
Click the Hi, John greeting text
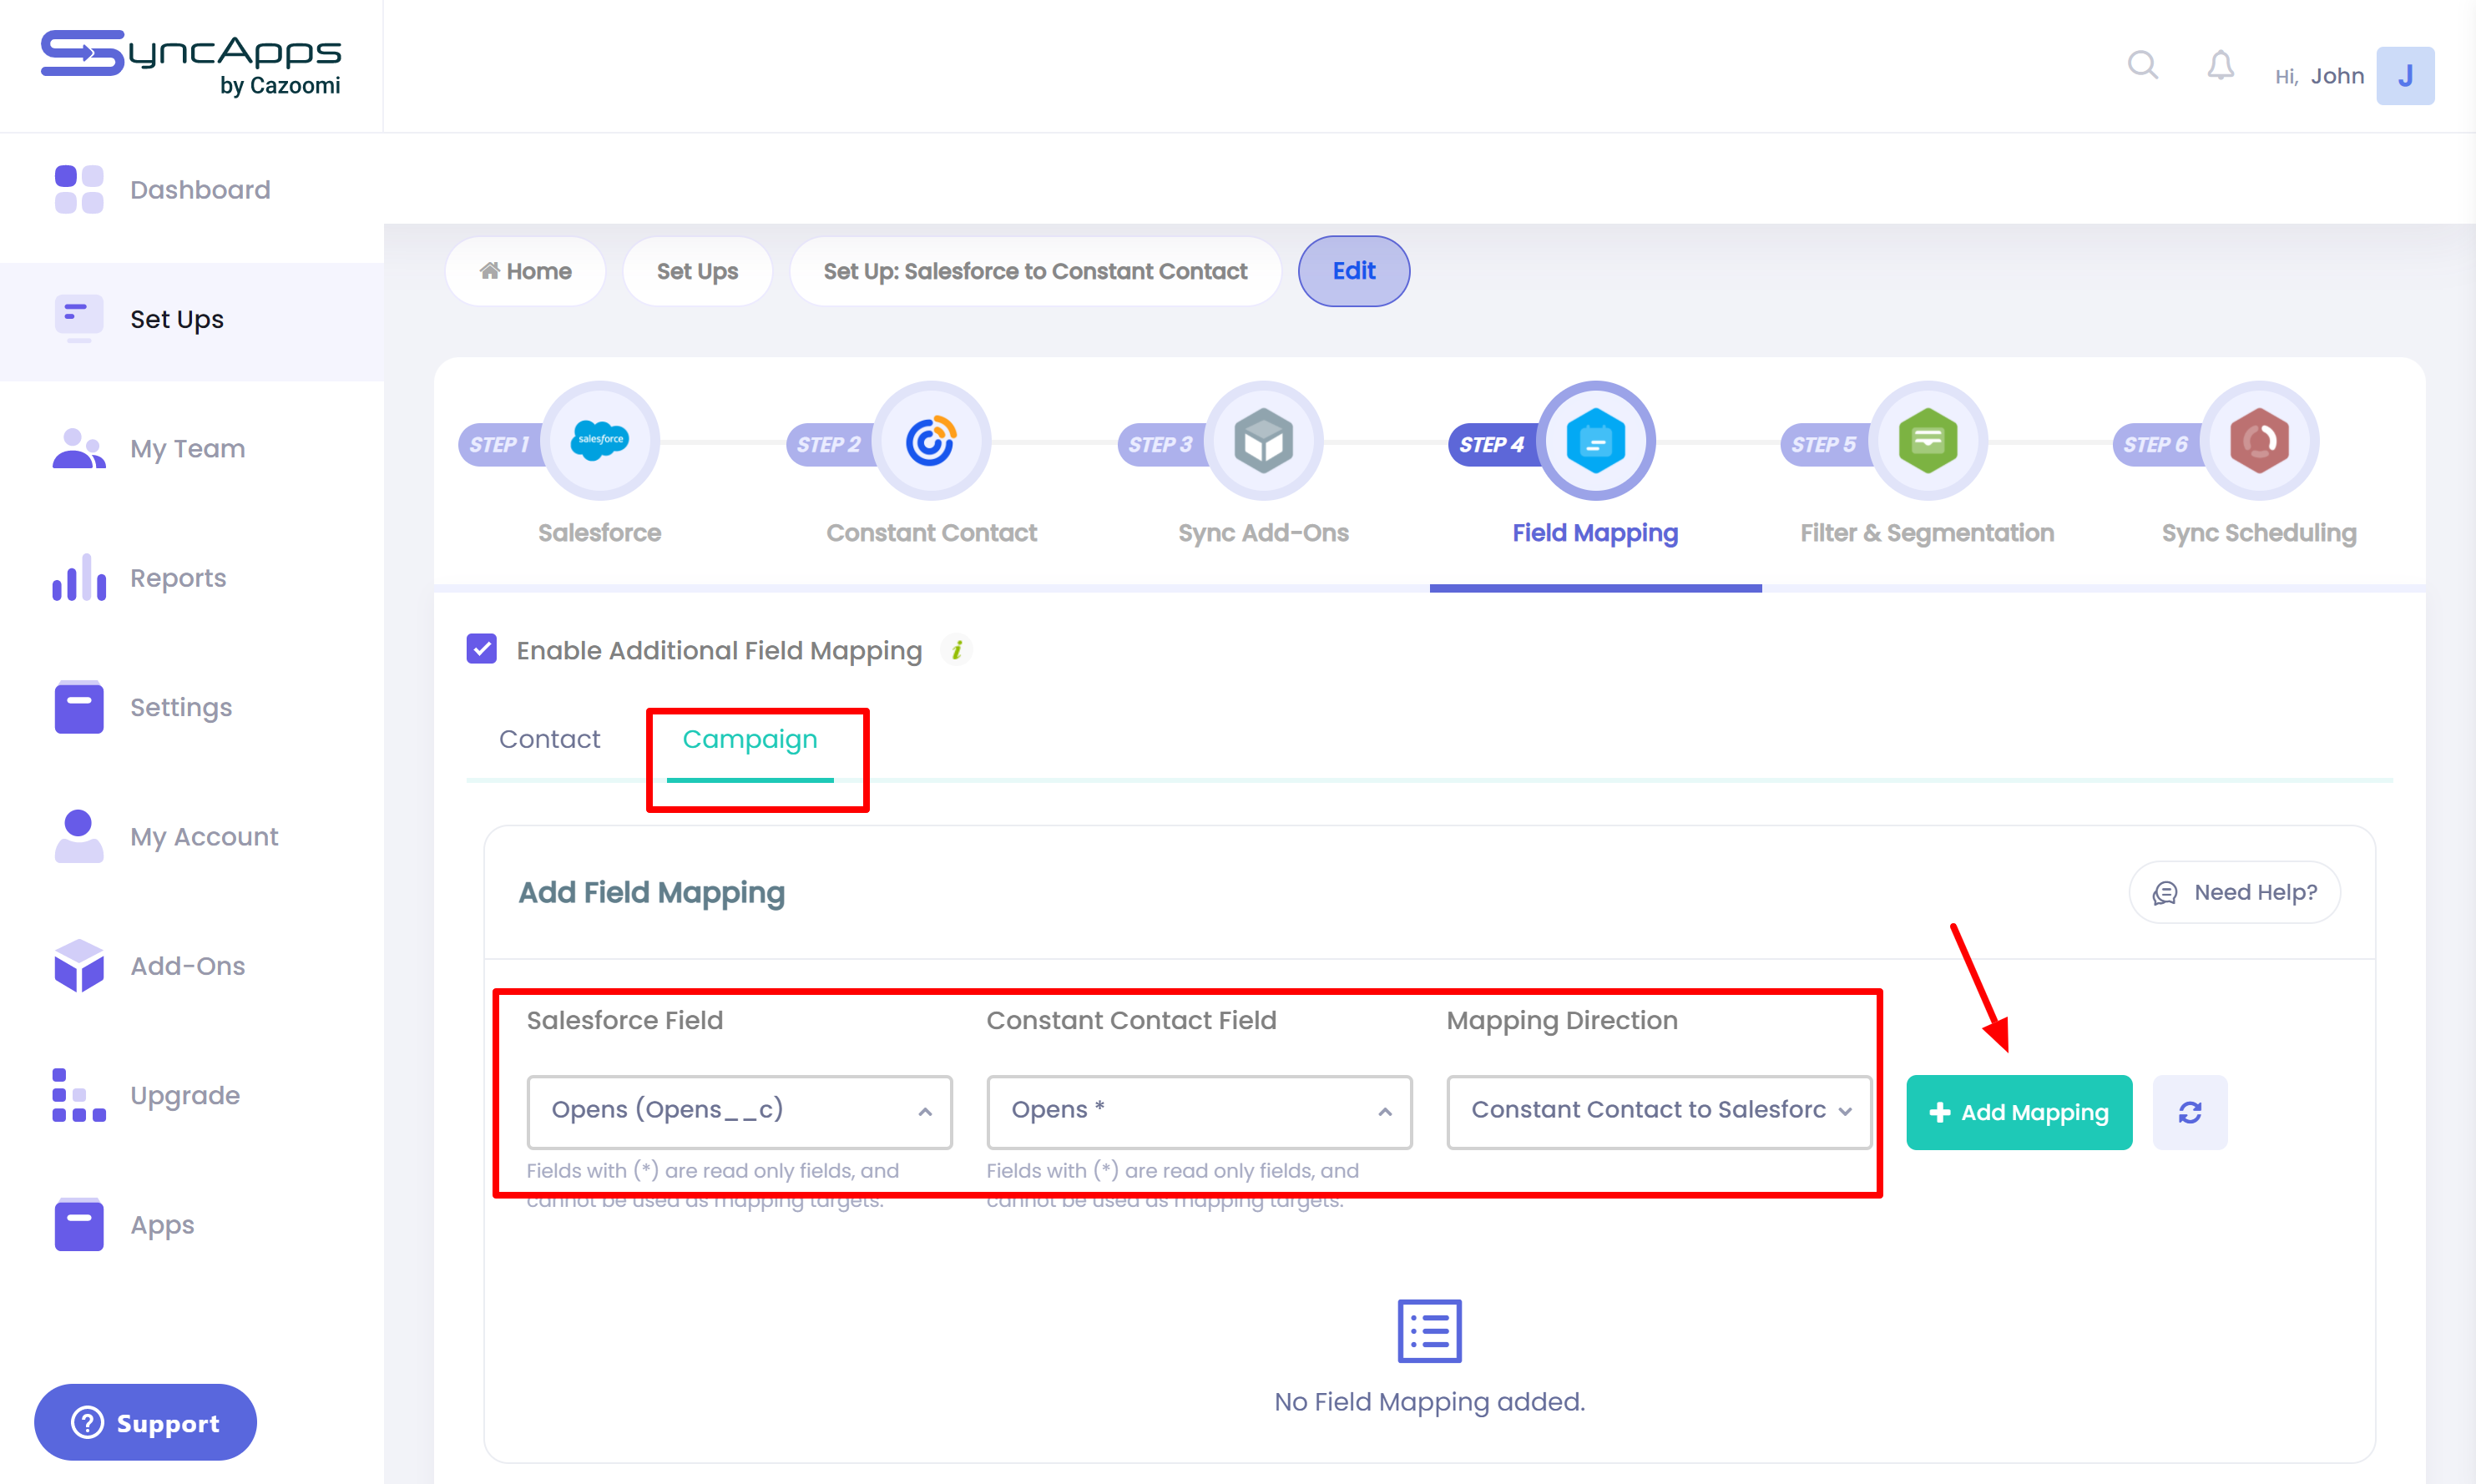(2319, 76)
